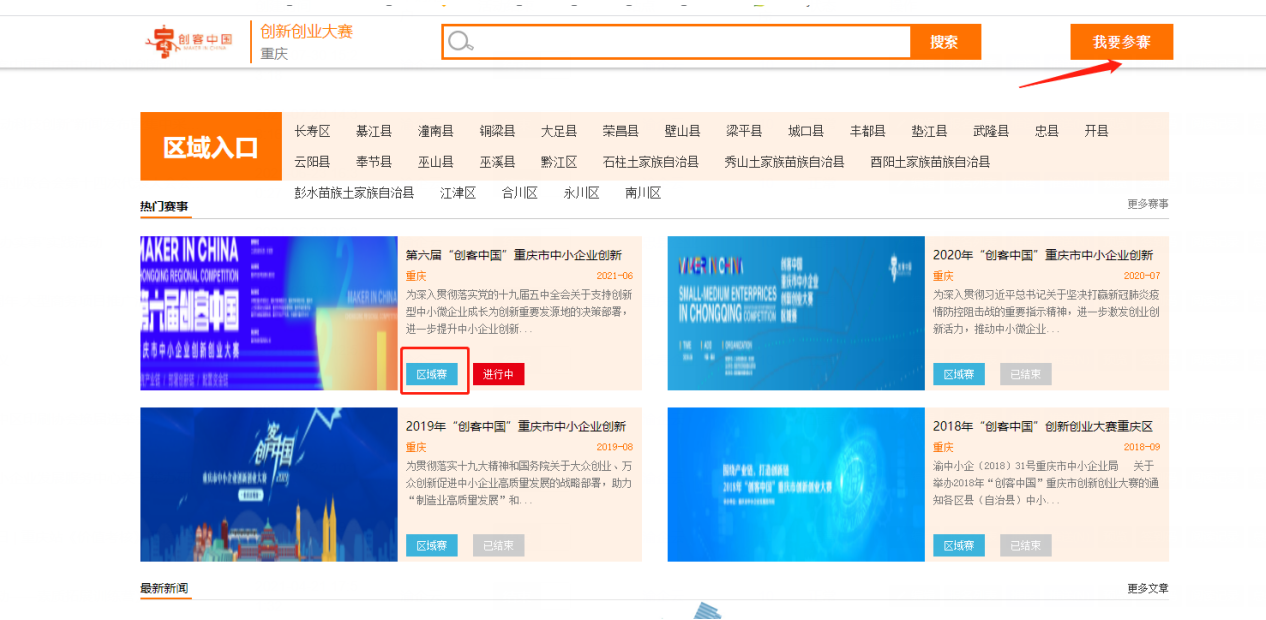Open the 2020年 competition thumbnail
Image resolution: width=1266 pixels, height=620 pixels.
[796, 313]
